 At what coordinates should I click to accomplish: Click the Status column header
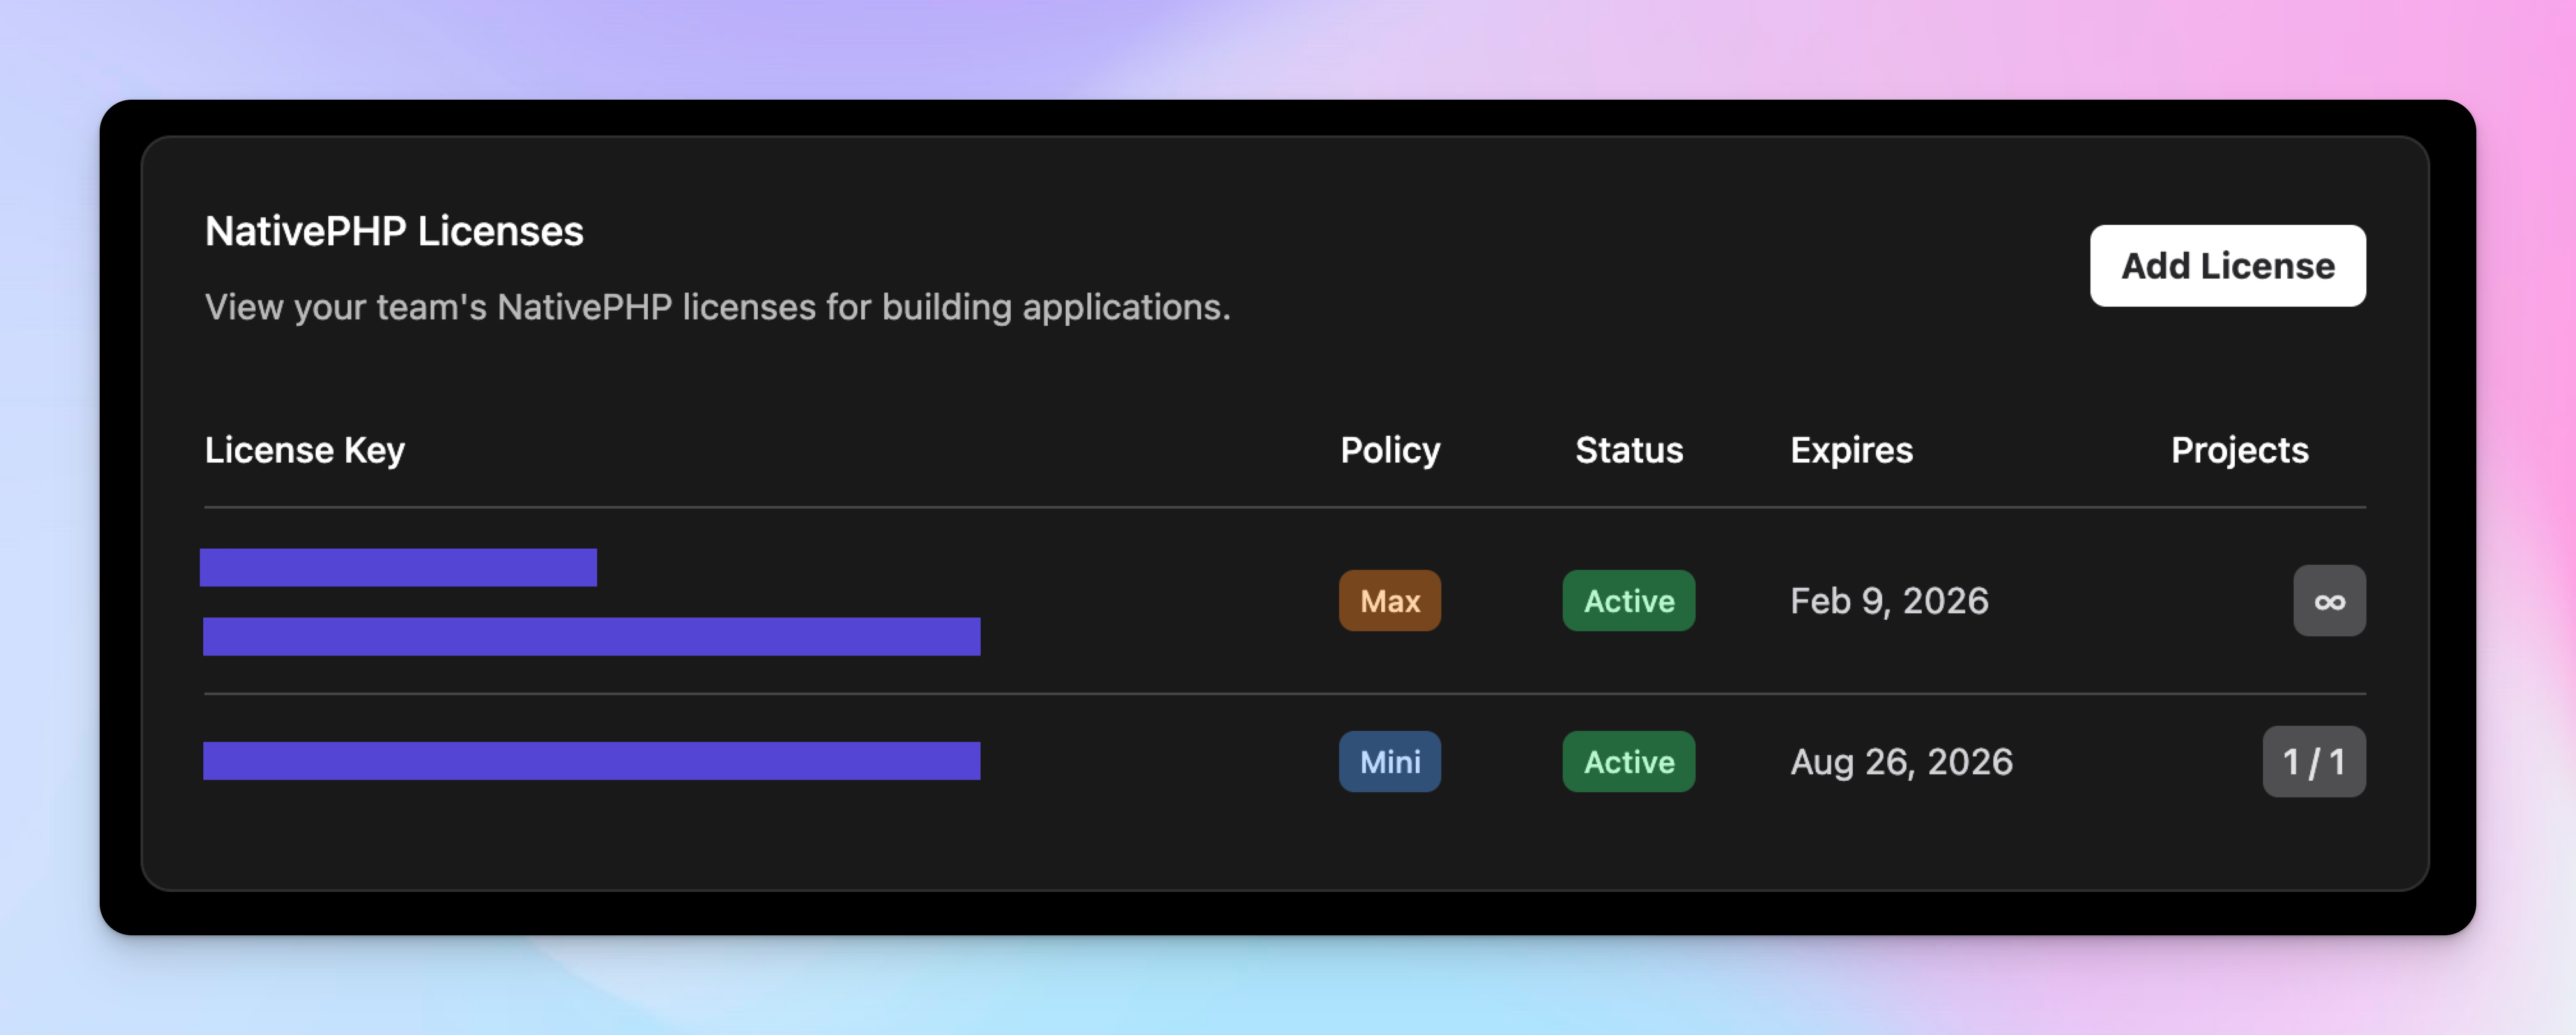pos(1629,450)
